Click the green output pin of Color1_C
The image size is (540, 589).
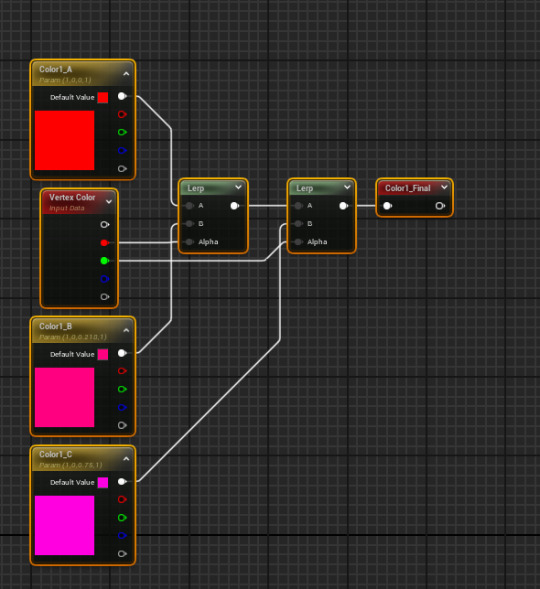click(122, 518)
